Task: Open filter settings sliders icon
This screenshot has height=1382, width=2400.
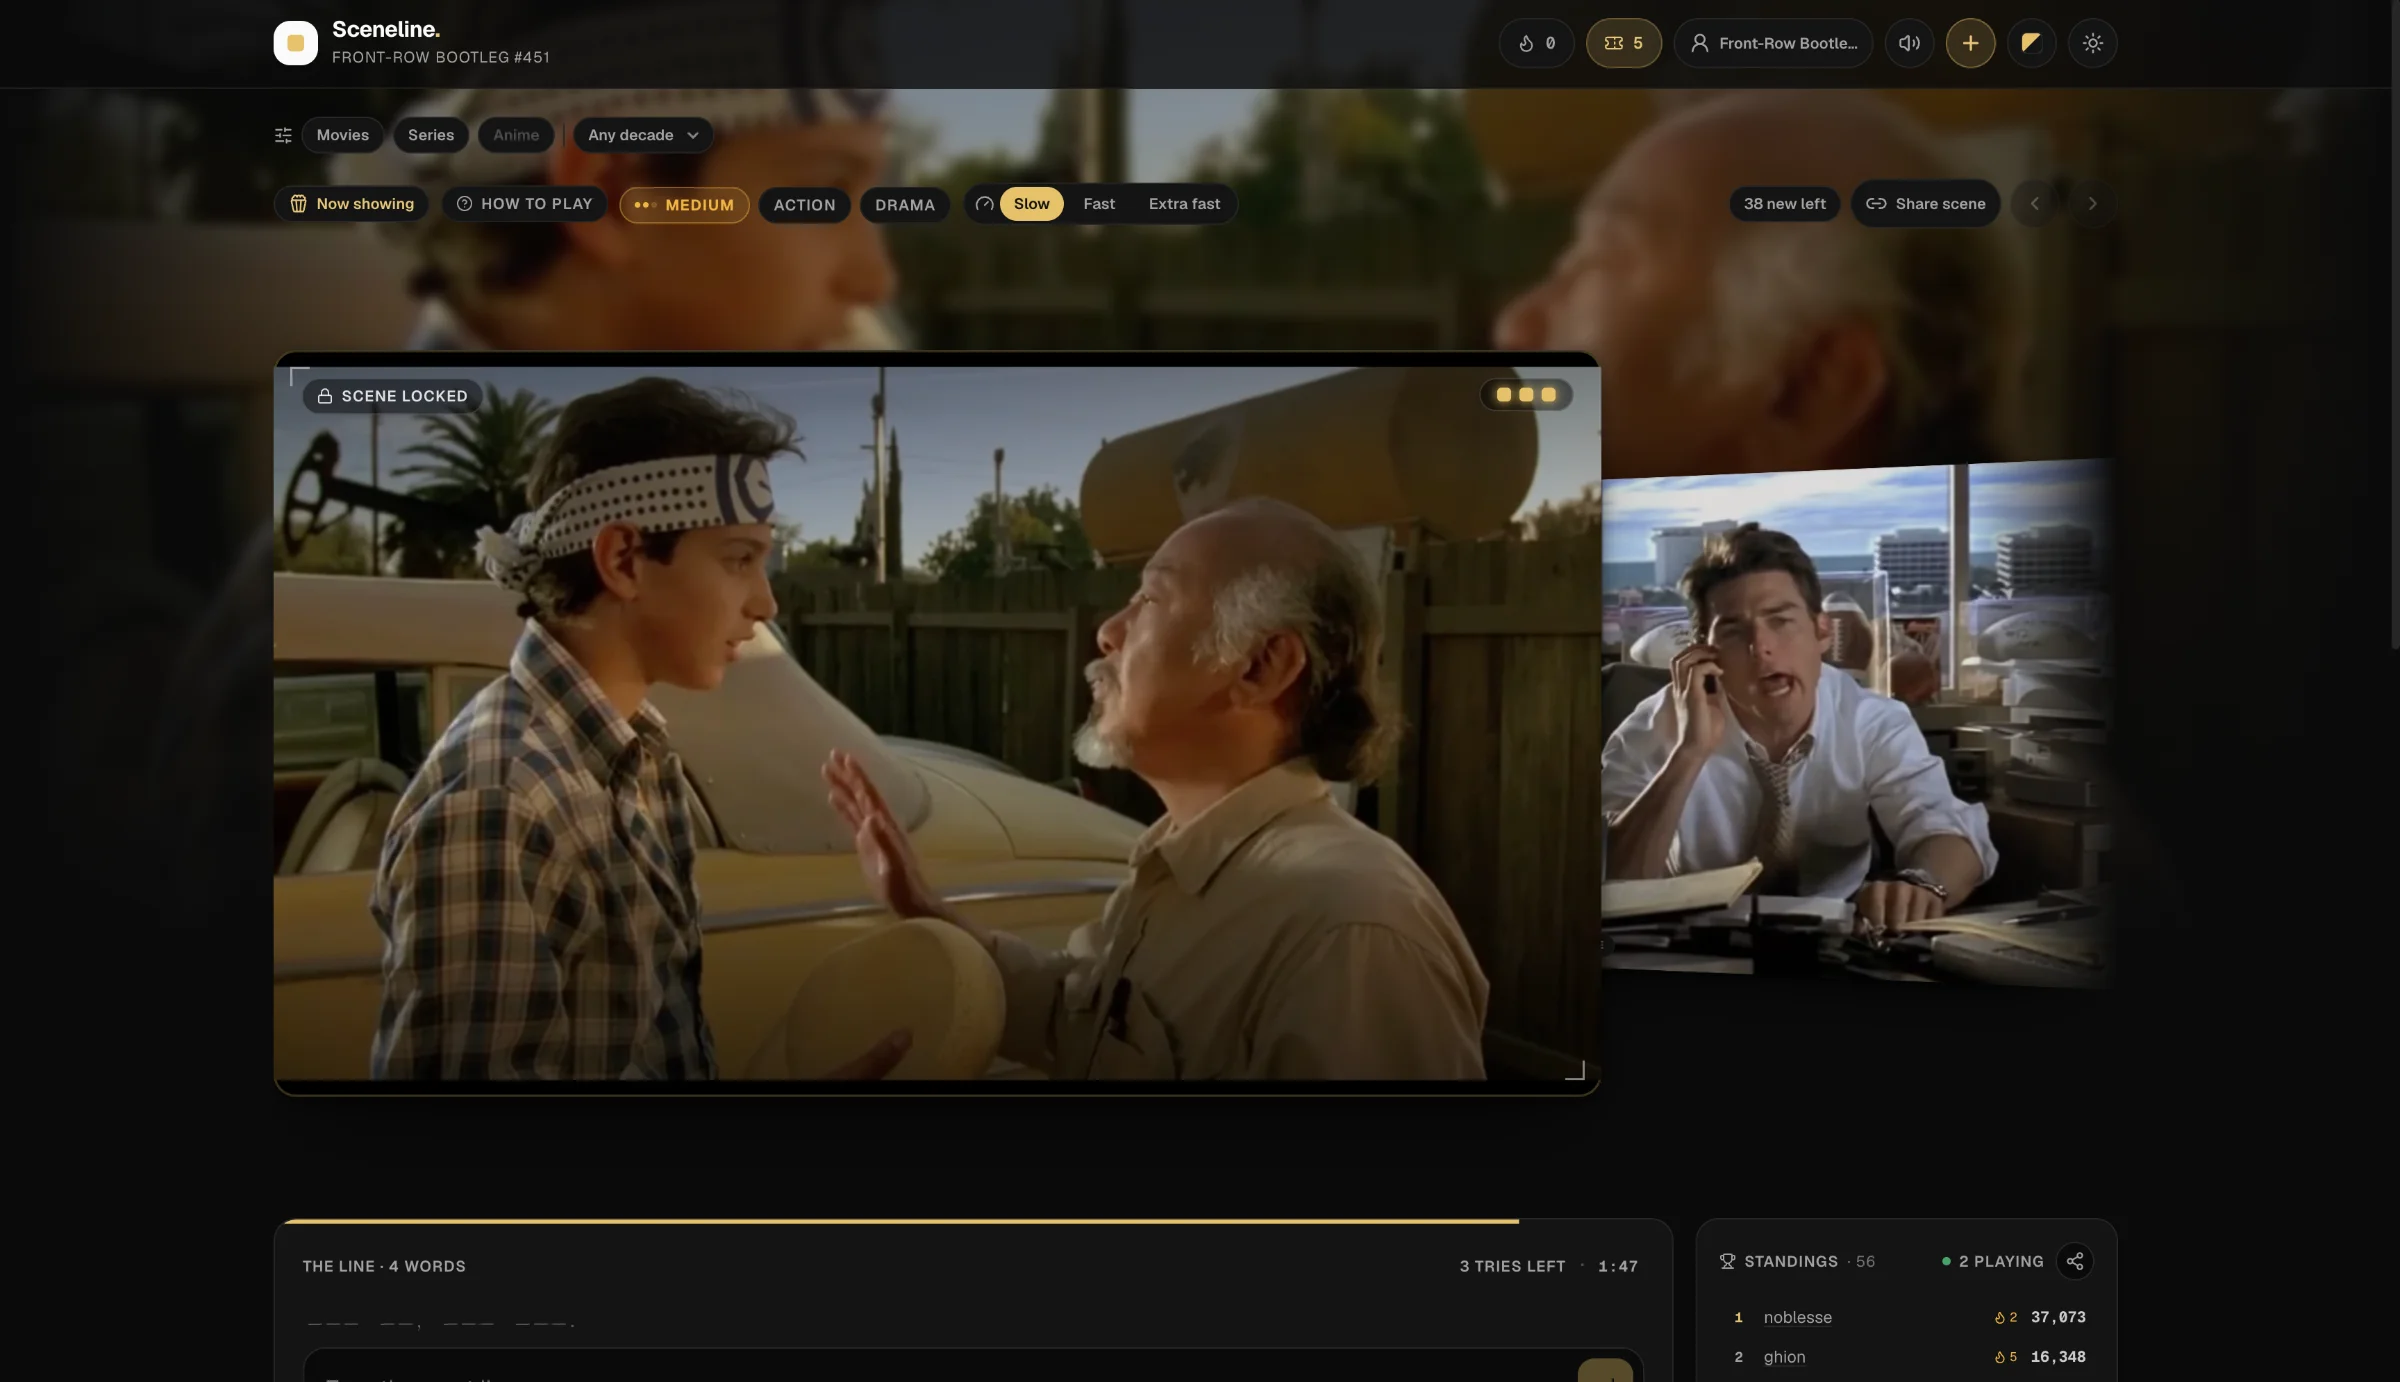Action: tap(283, 135)
